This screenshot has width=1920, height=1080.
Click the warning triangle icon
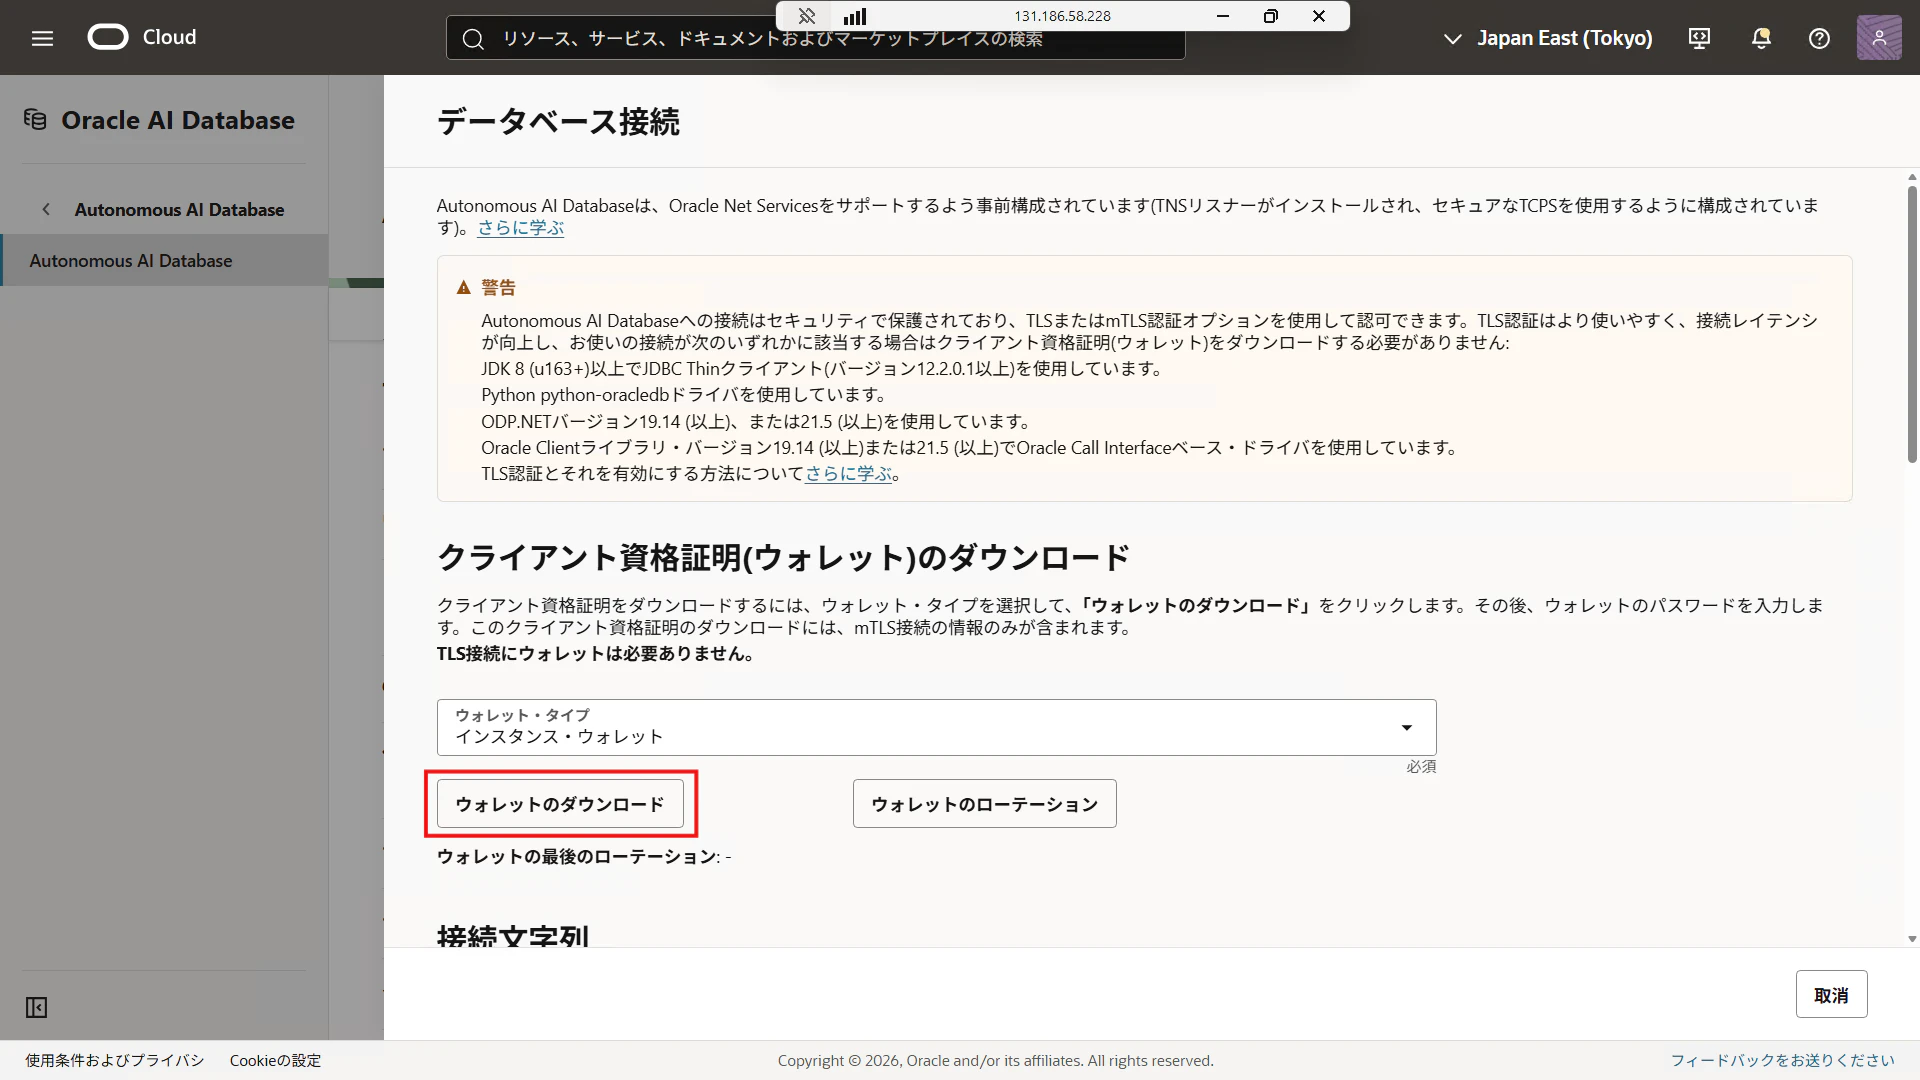pos(463,288)
